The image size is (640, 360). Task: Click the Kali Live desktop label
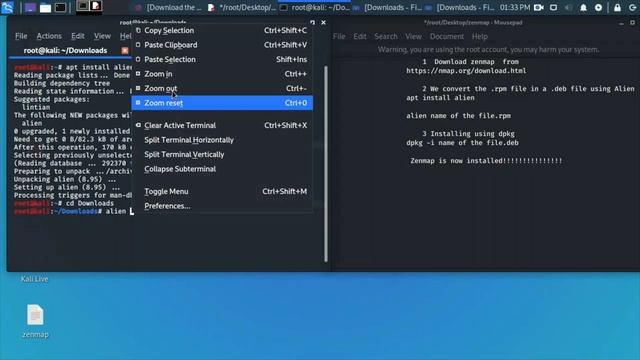coord(34,279)
